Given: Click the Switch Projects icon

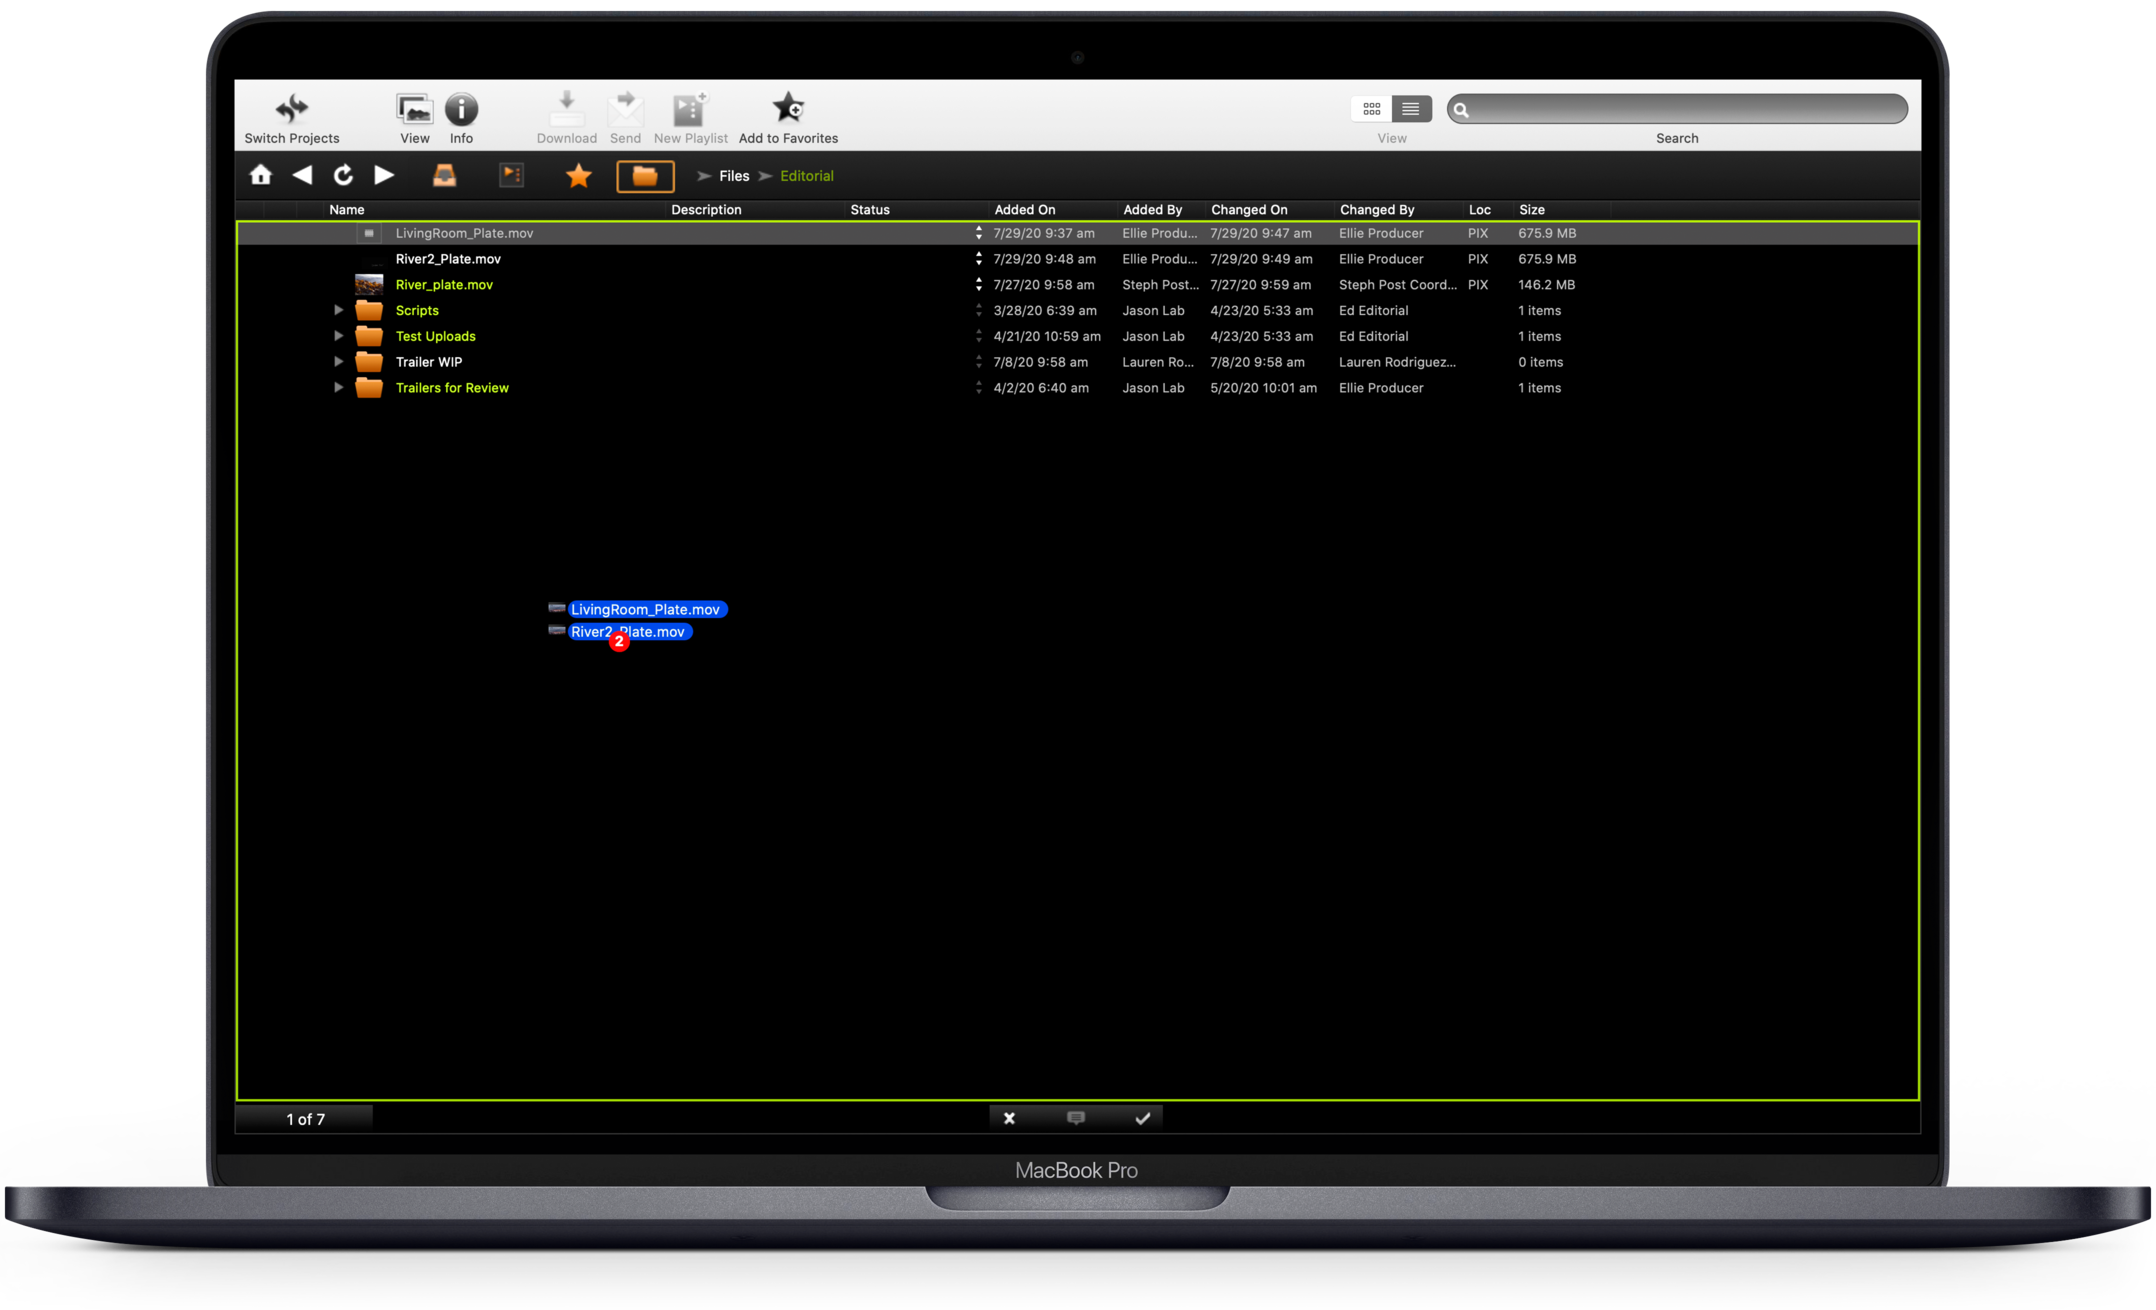Looking at the screenshot, I should [x=291, y=108].
